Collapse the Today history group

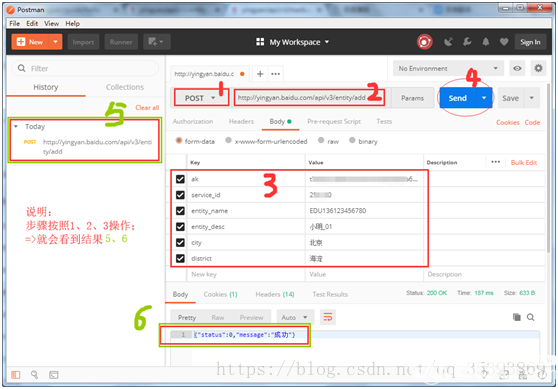pyautogui.click(x=16, y=126)
